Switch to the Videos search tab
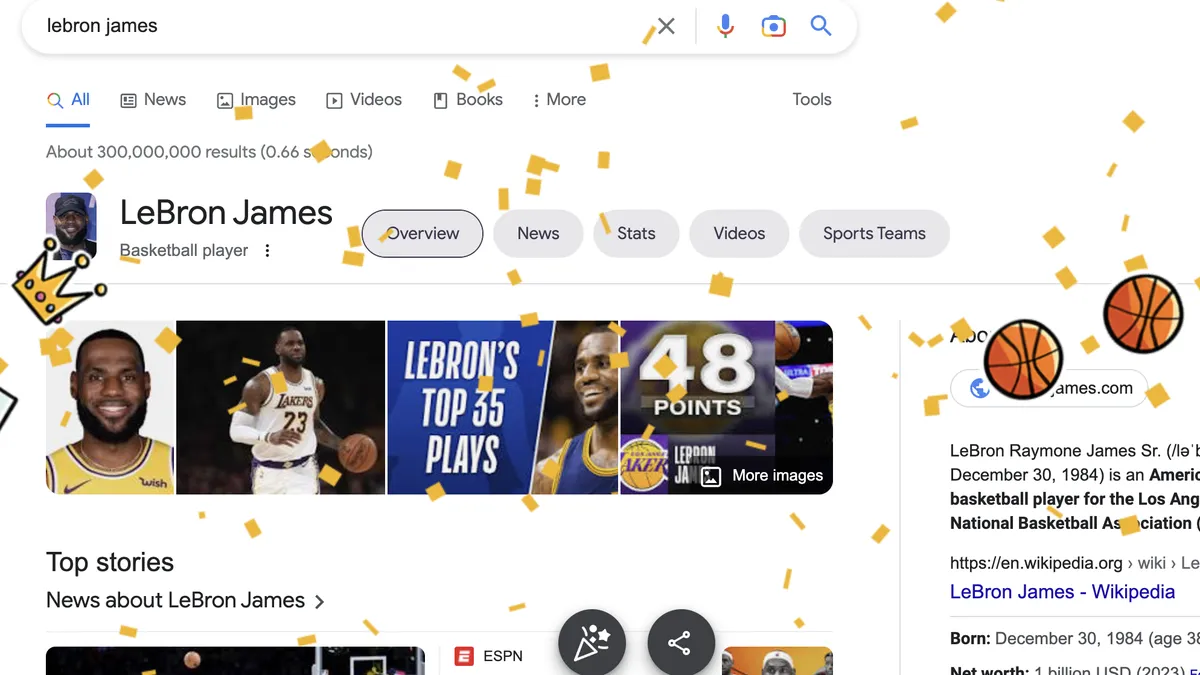 [364, 100]
